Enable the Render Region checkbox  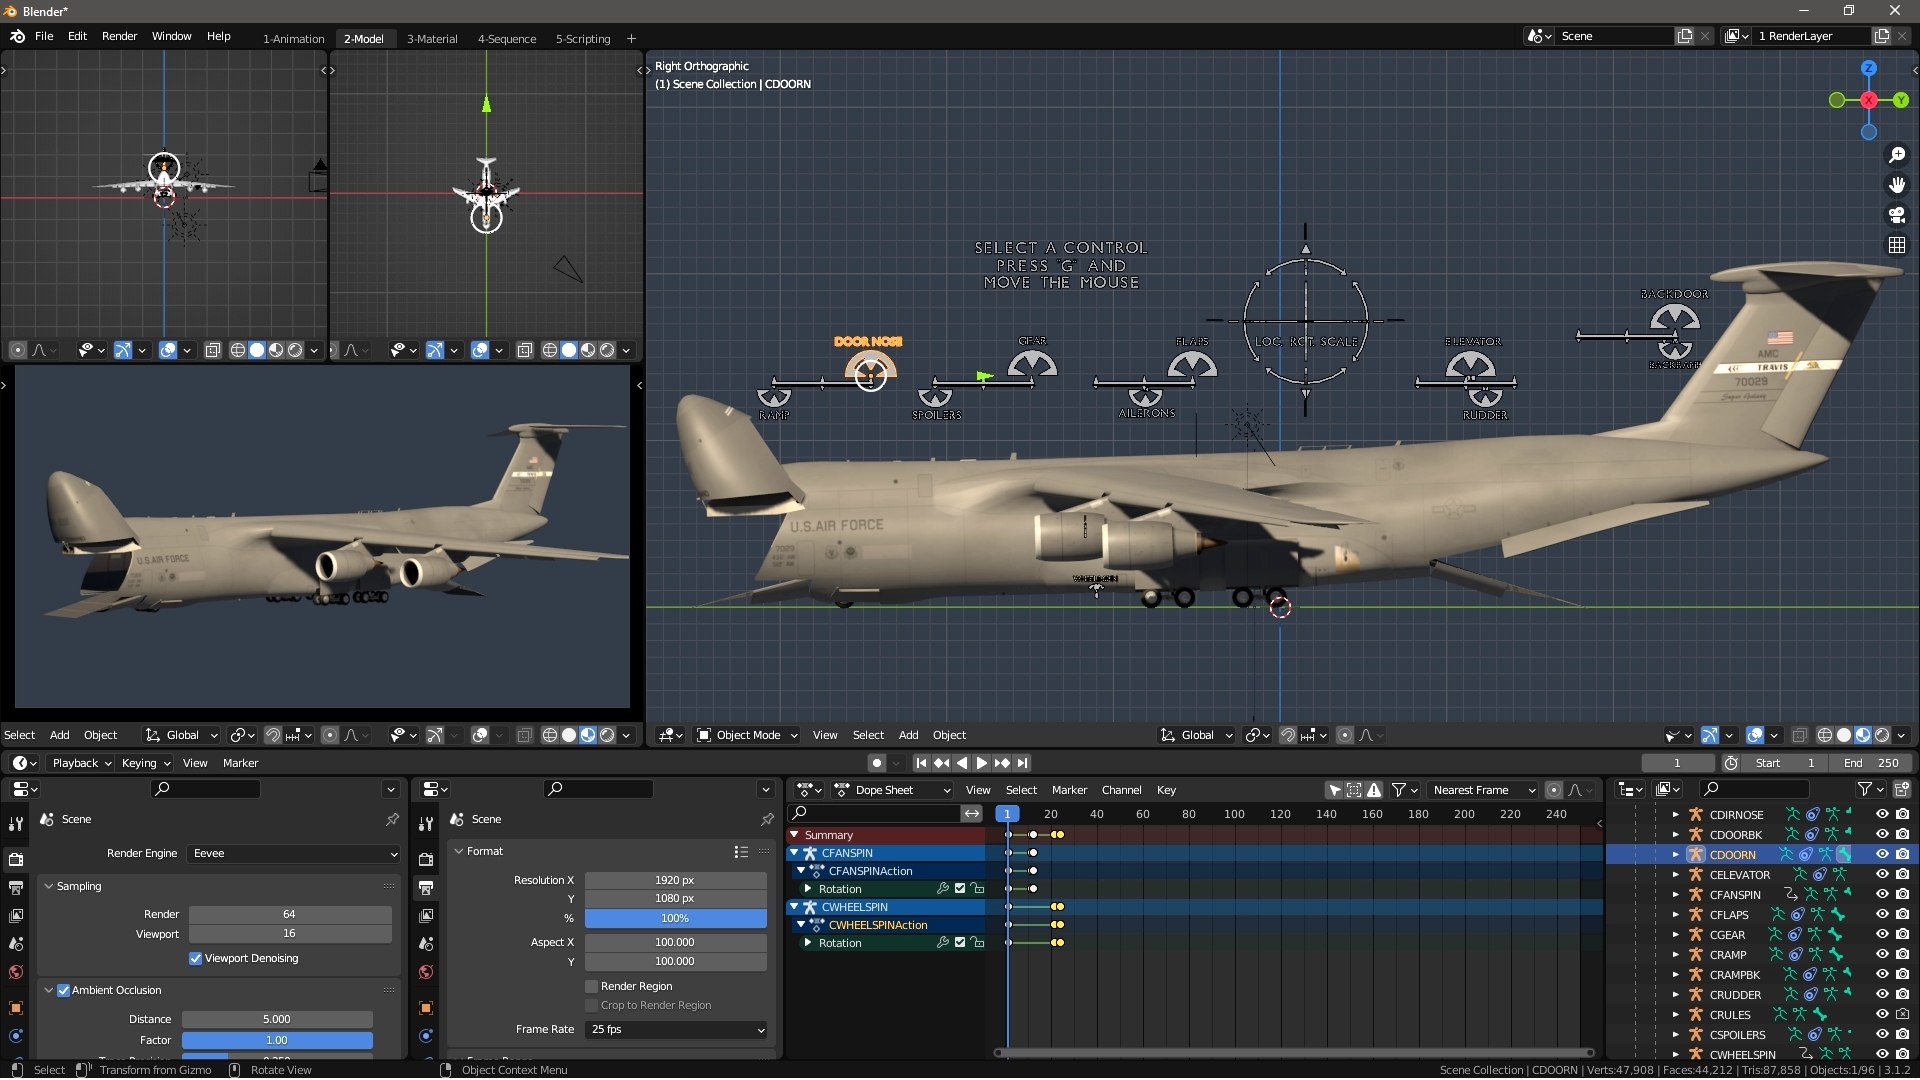tap(592, 986)
